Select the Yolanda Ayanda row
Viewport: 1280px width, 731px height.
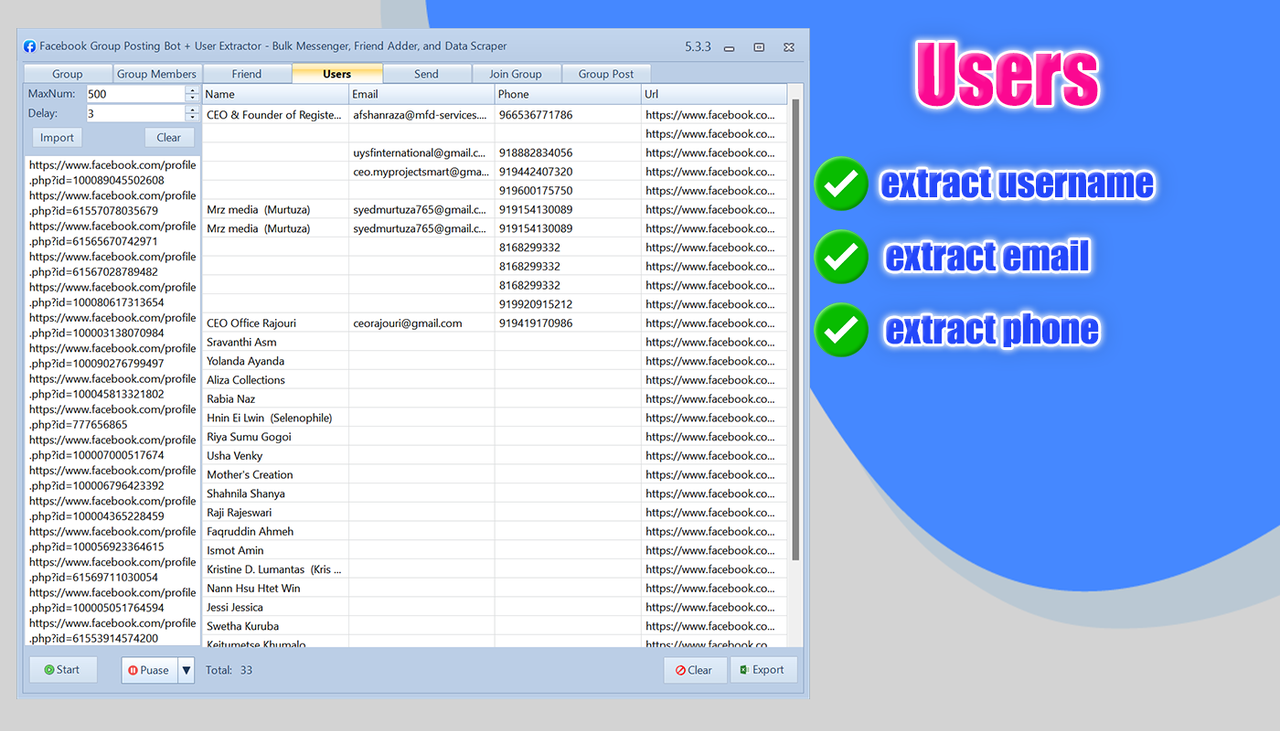click(x=495, y=361)
